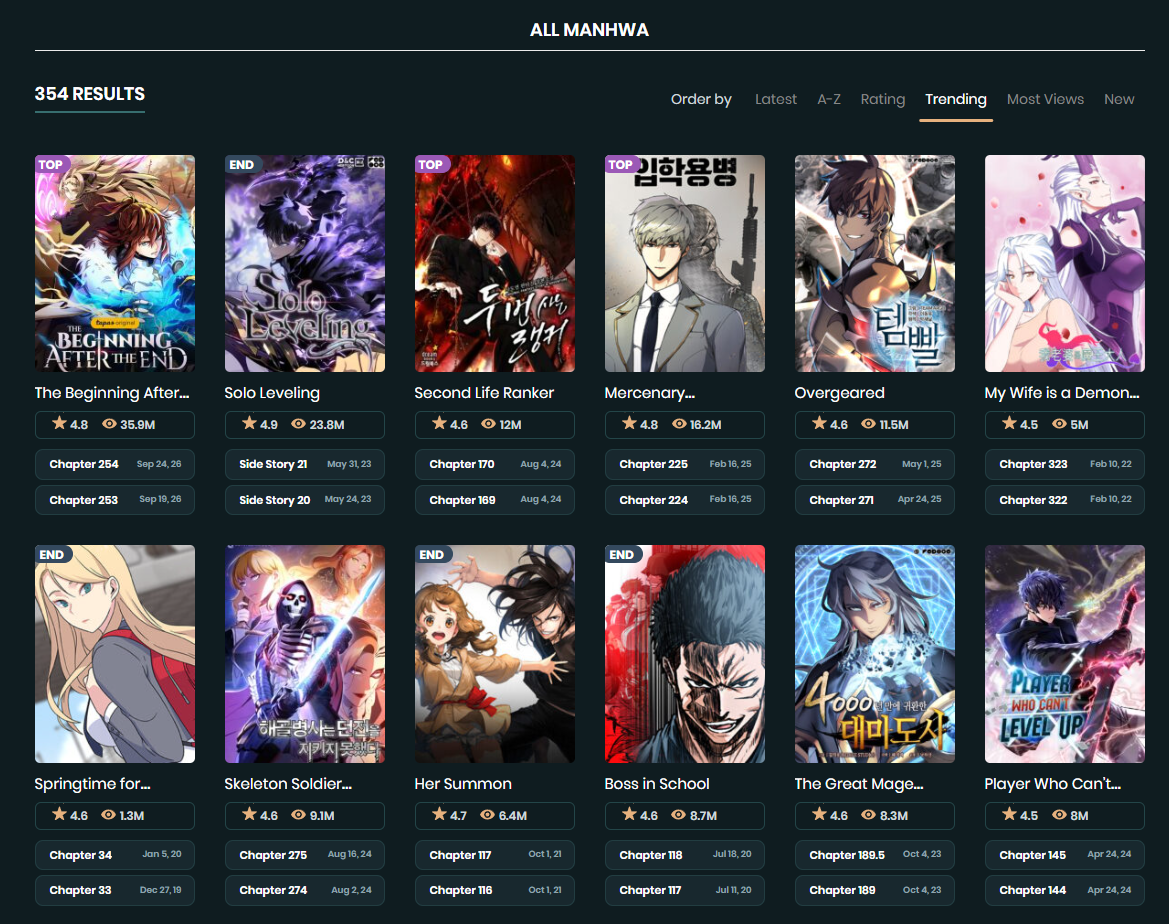Click the star icon beside rating 4.7

(x=439, y=814)
